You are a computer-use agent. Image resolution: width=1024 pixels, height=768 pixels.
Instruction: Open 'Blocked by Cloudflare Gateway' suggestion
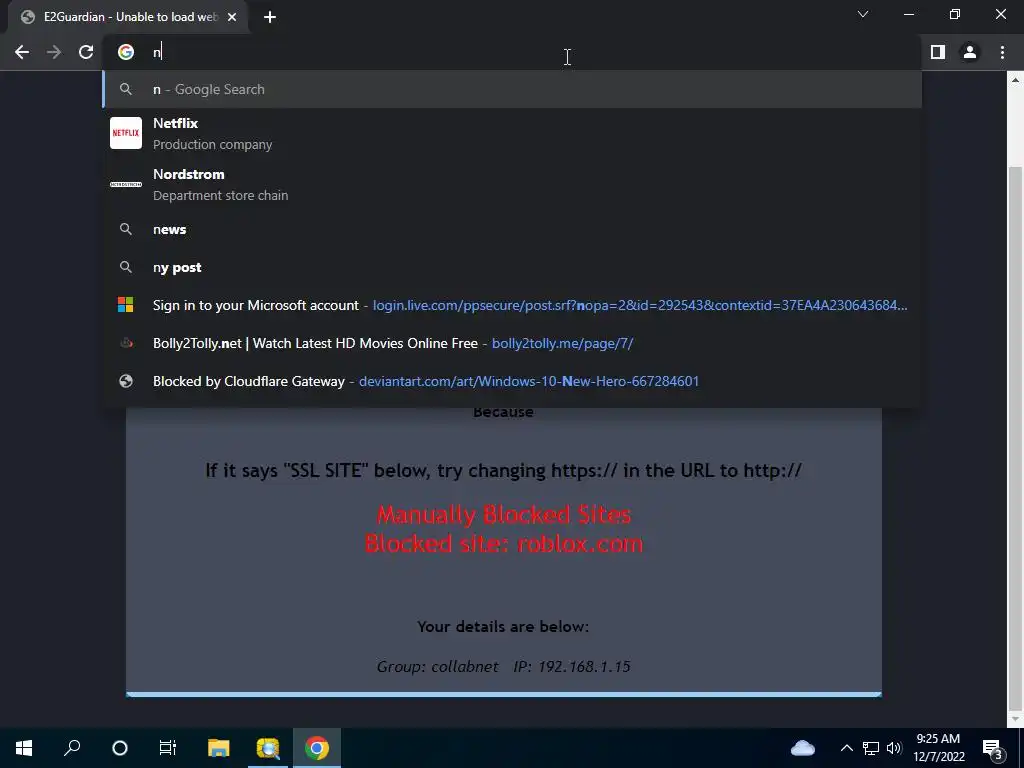pos(513,381)
